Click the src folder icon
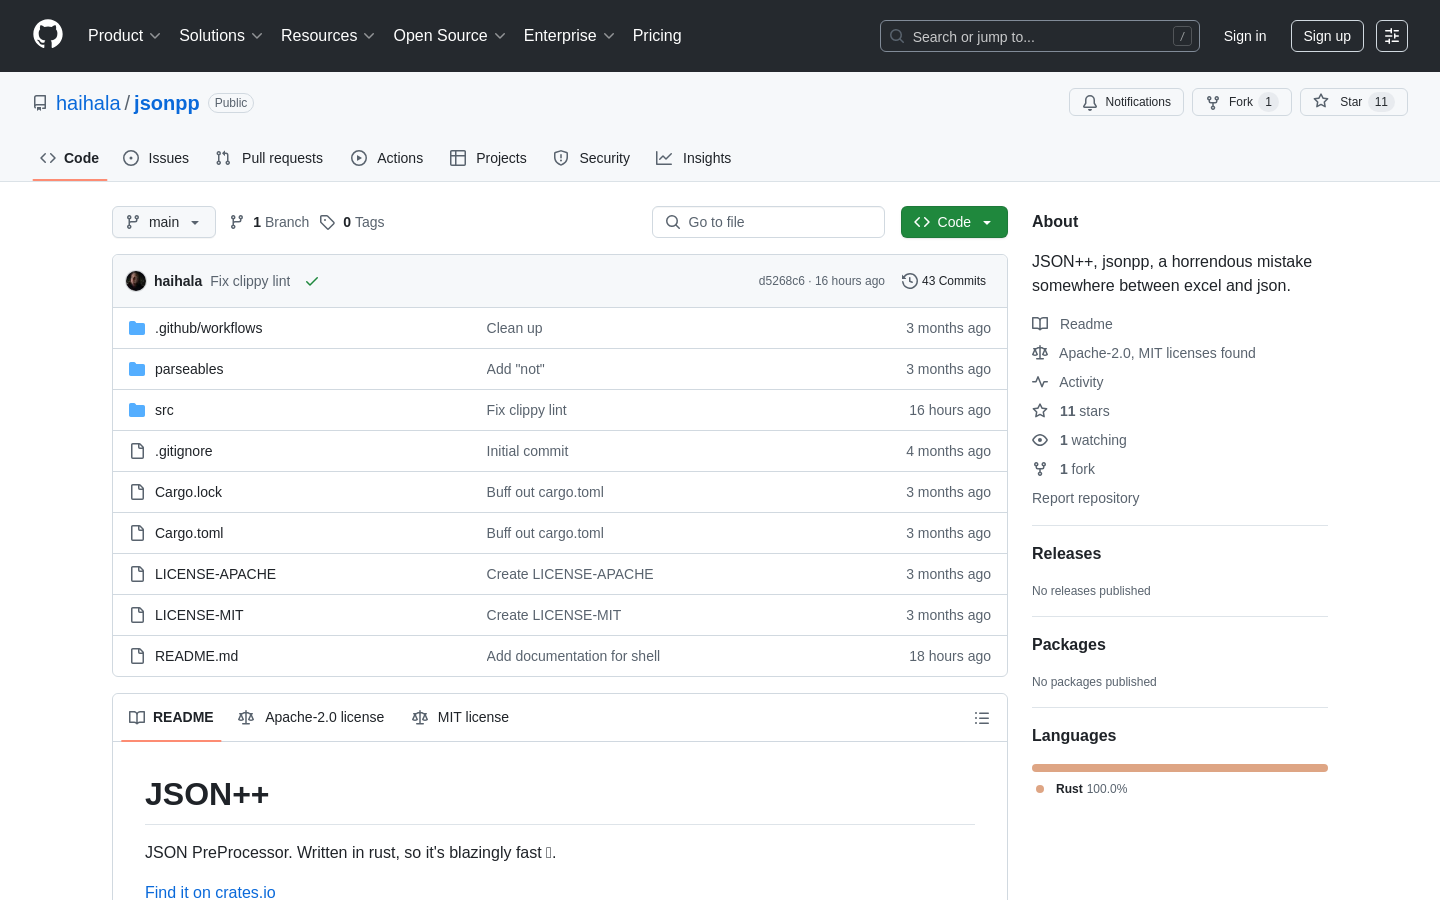 click(137, 410)
